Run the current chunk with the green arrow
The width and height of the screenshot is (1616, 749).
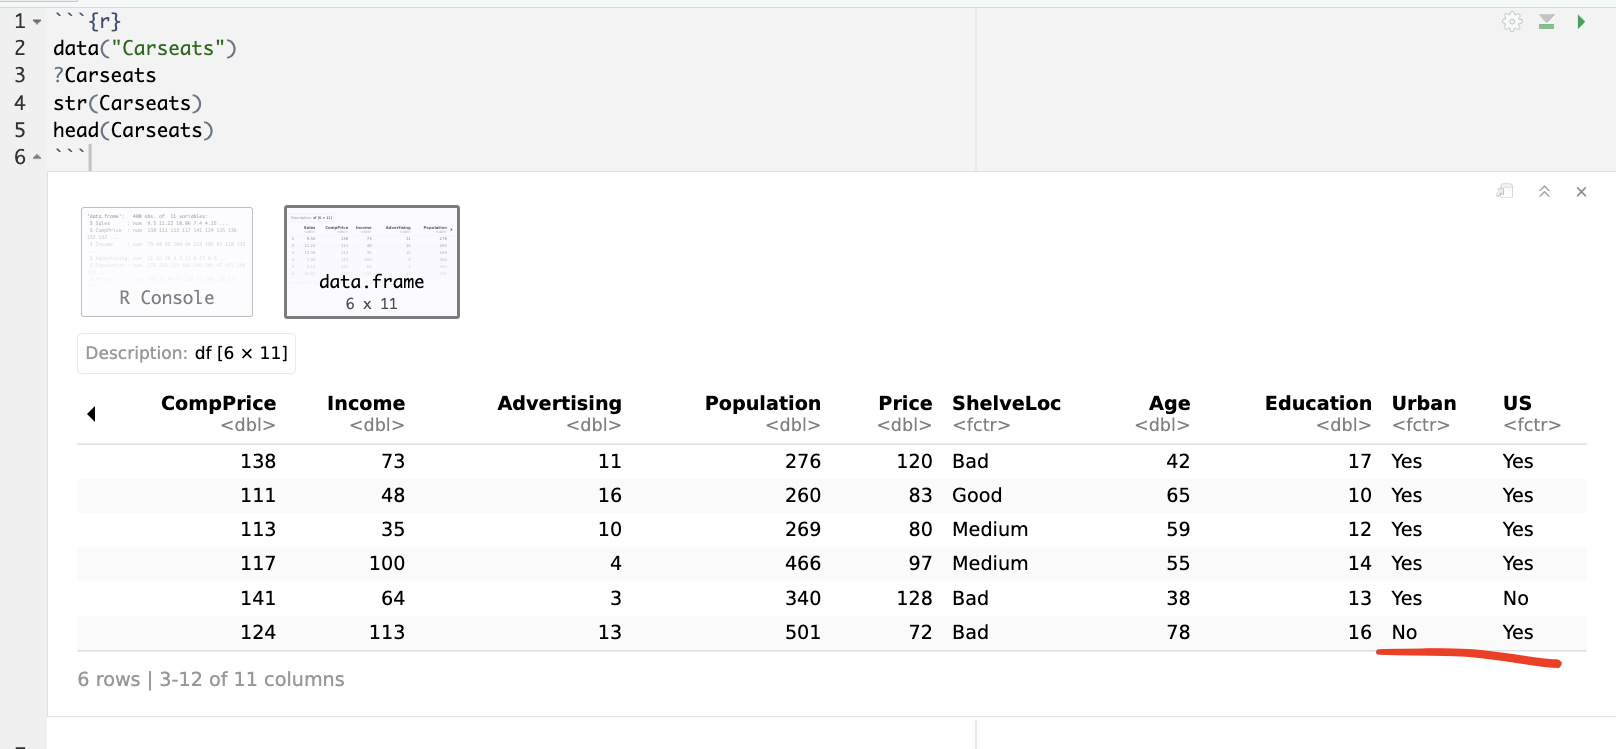pyautogui.click(x=1581, y=22)
